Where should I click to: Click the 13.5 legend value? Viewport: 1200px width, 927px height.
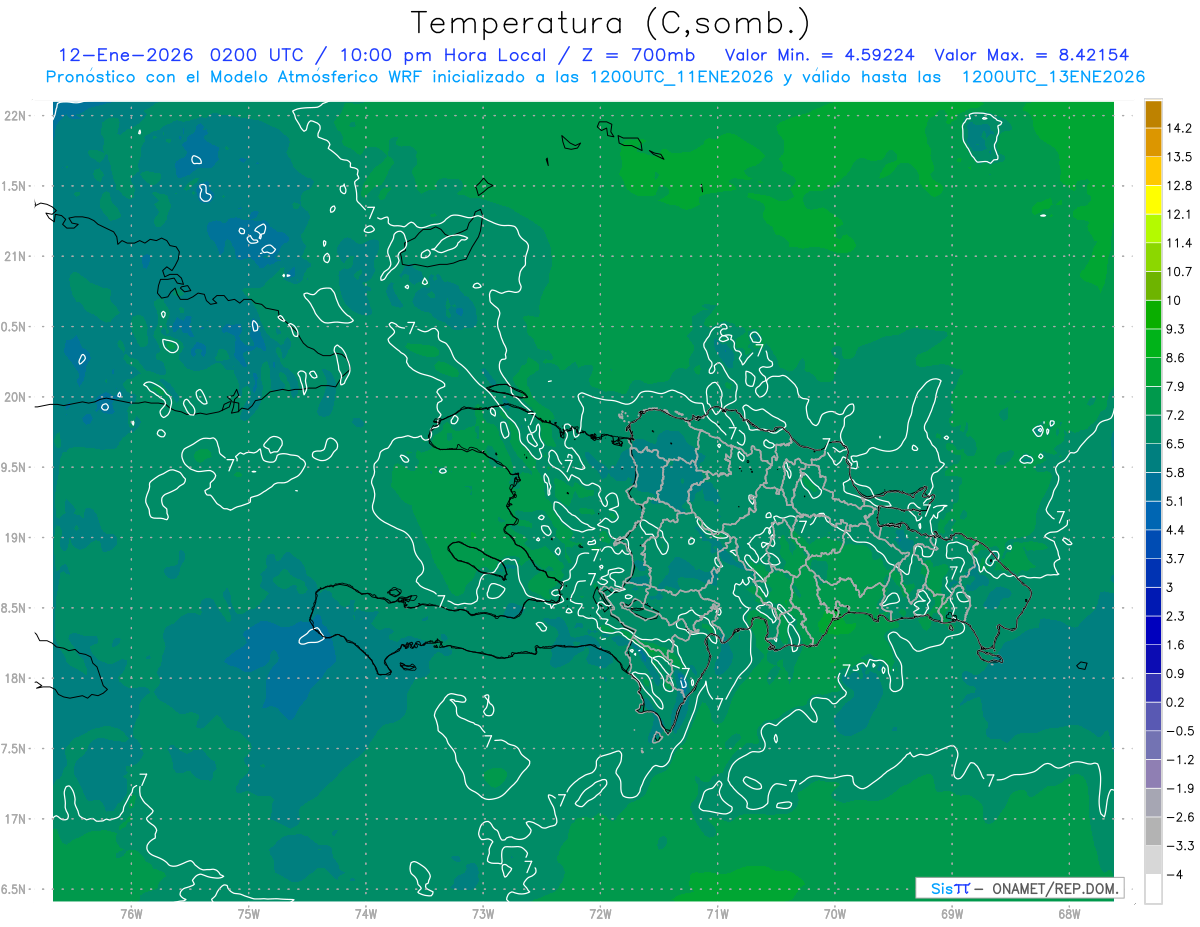1179,157
